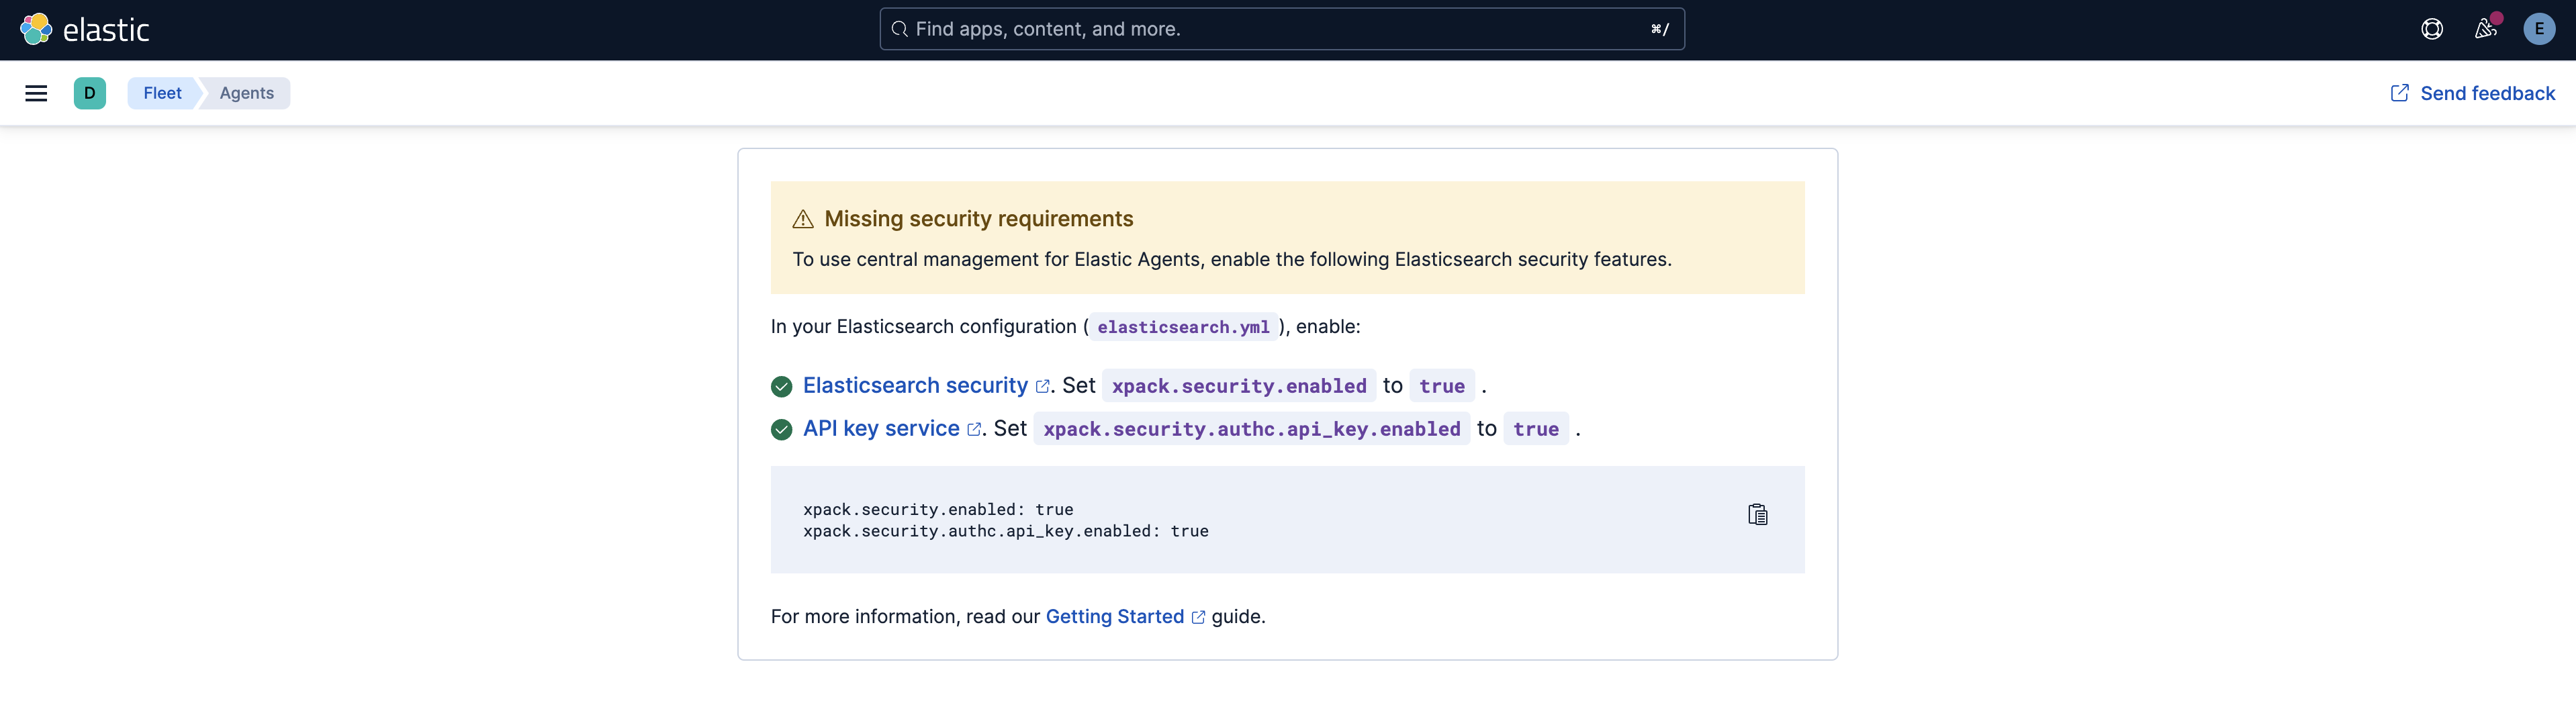Click the warning triangle icon in callout
Image resolution: width=2576 pixels, height=705 pixels.
point(803,219)
